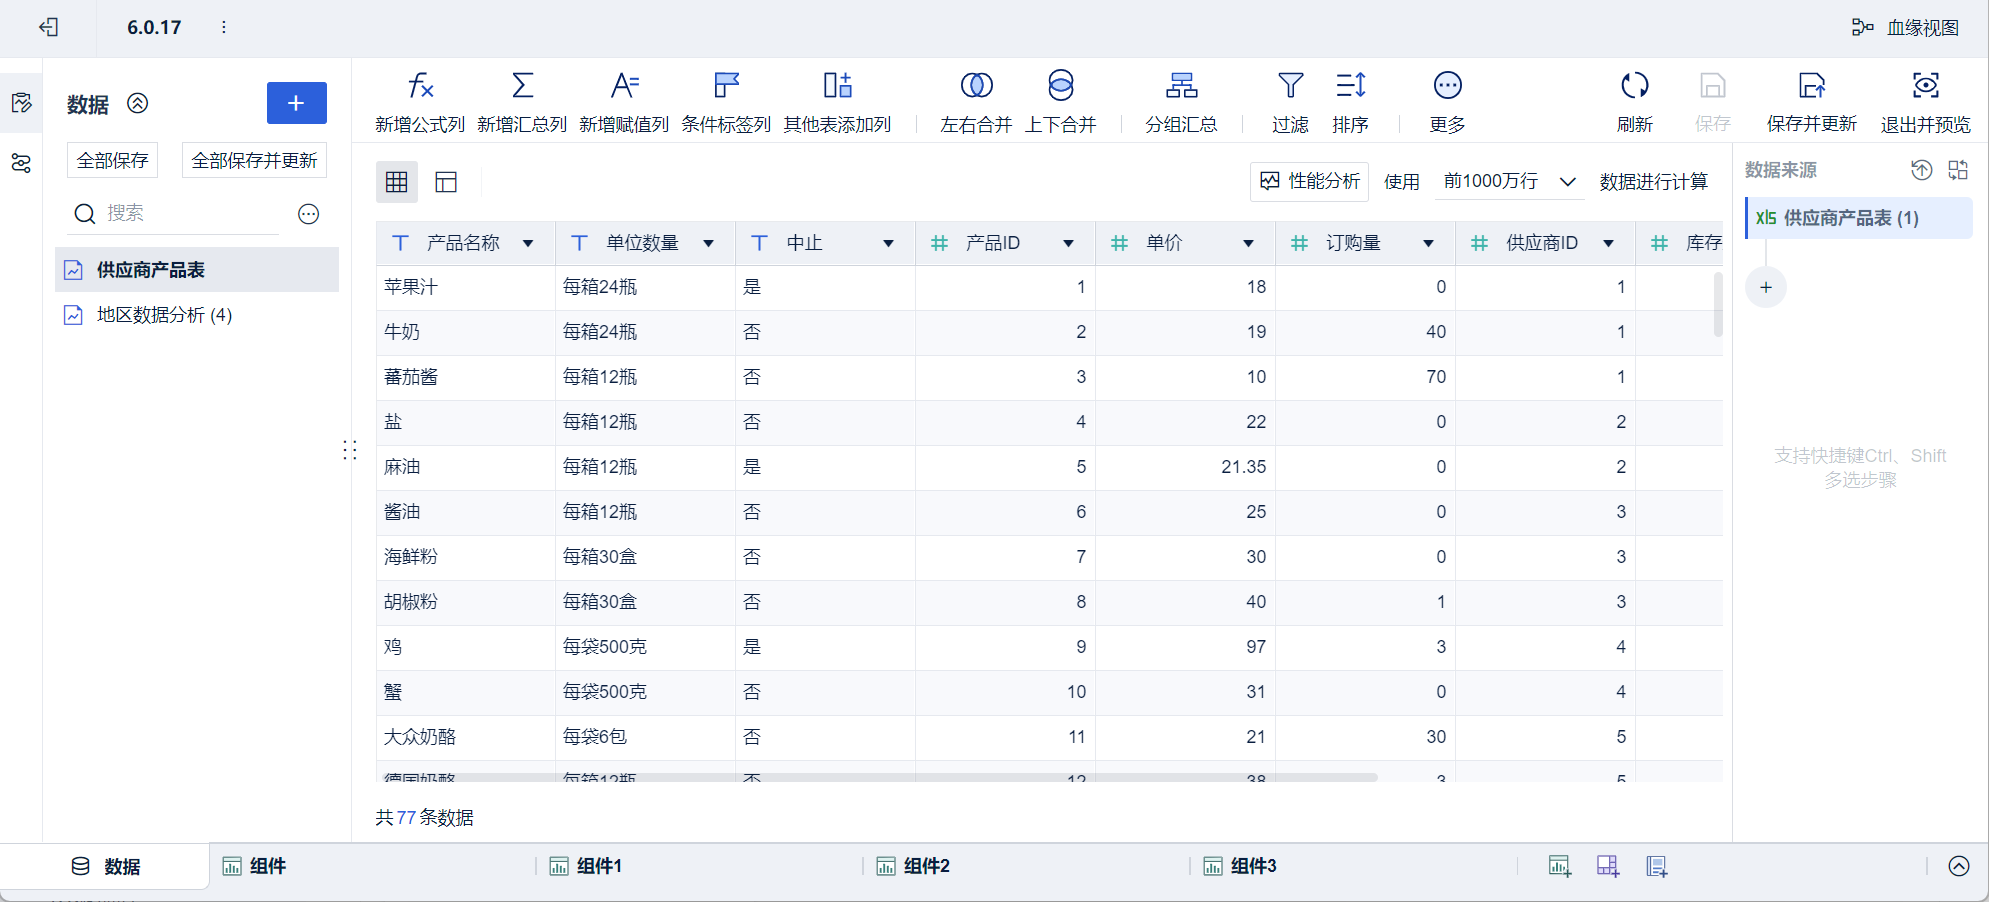Switch to the structure layout view

(x=446, y=182)
